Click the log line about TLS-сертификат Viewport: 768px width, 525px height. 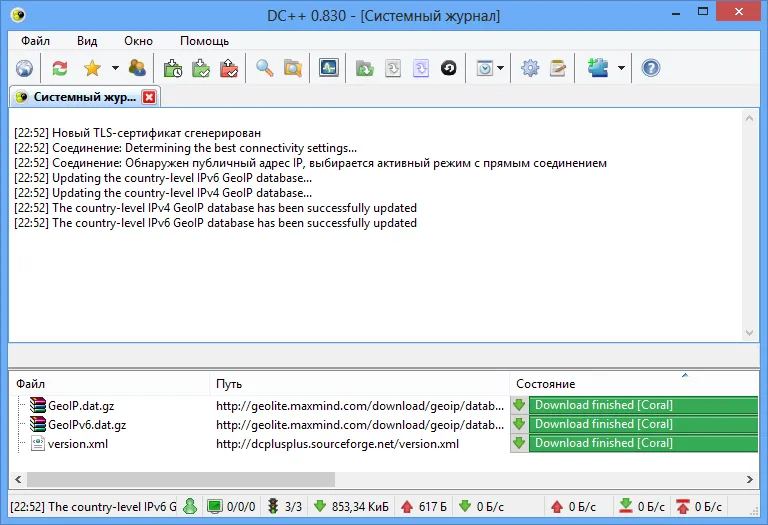point(138,133)
